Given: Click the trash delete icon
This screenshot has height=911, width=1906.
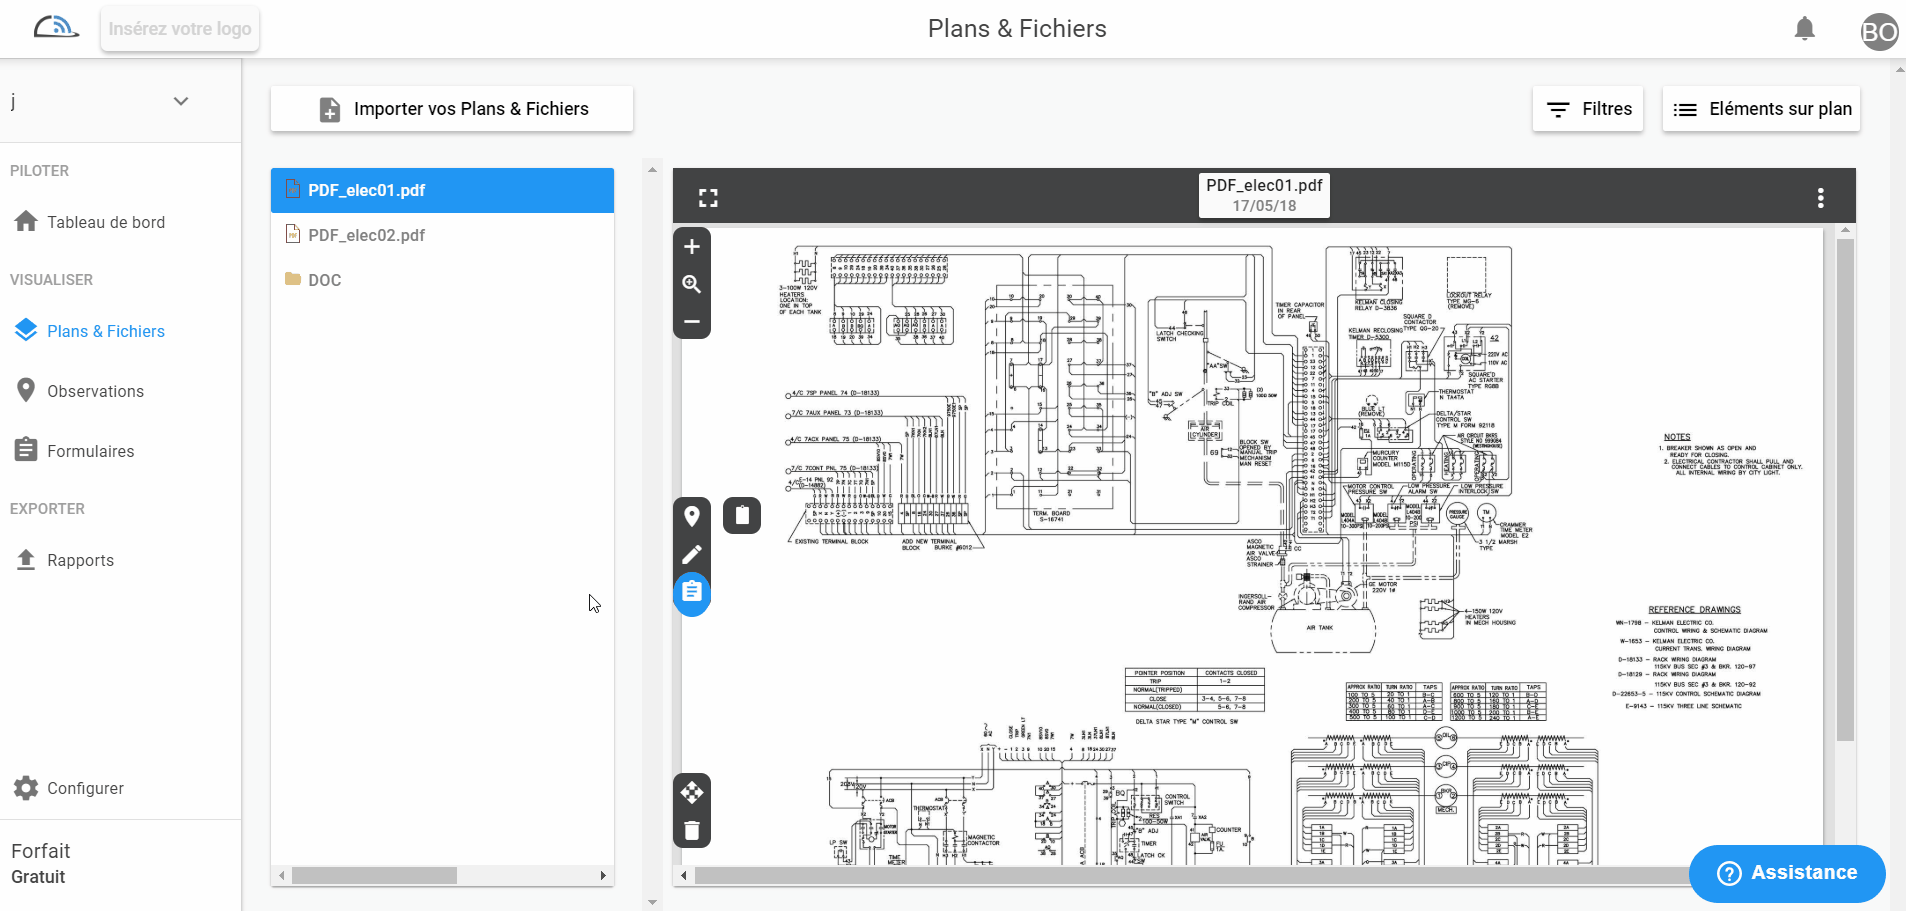Looking at the screenshot, I should click(x=691, y=830).
